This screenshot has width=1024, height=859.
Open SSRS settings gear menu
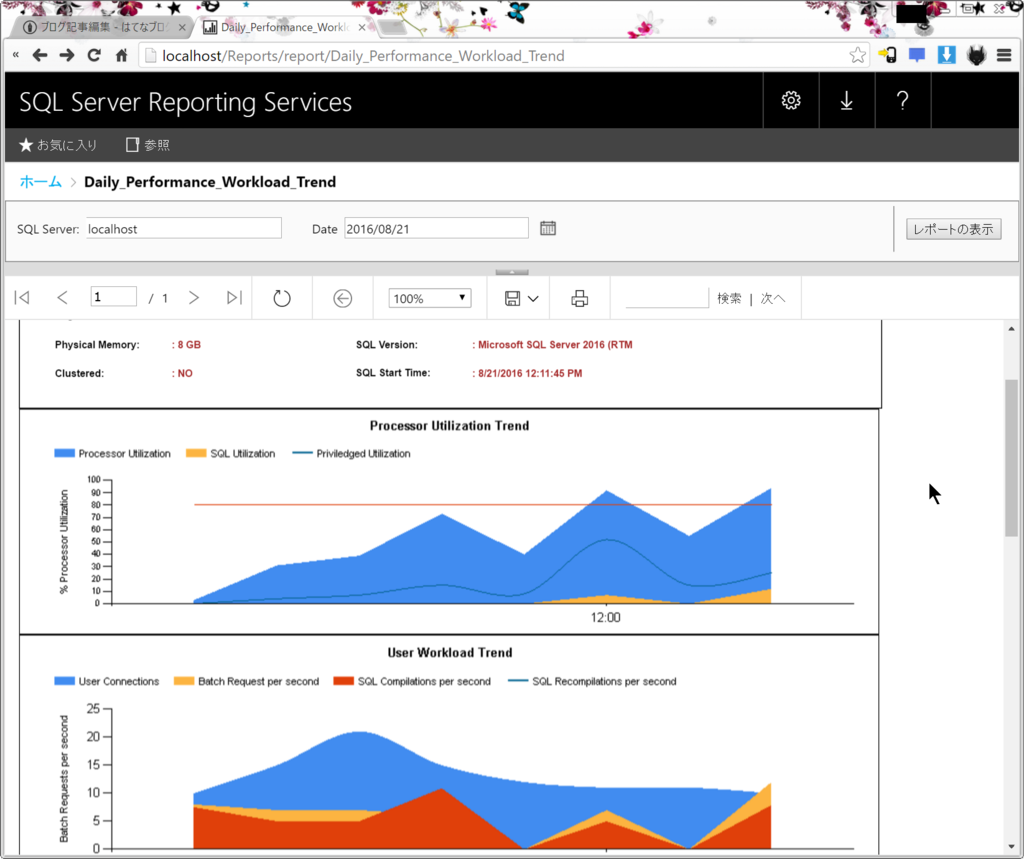click(791, 101)
